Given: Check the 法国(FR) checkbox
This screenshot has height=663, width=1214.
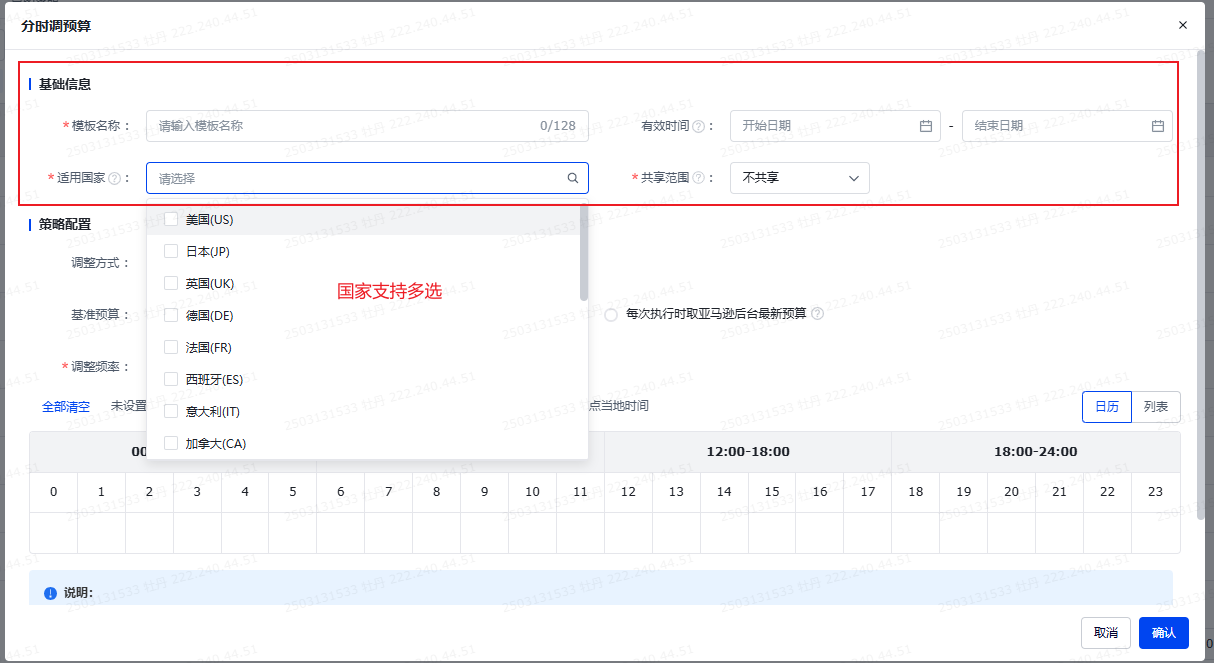Looking at the screenshot, I should tap(171, 347).
